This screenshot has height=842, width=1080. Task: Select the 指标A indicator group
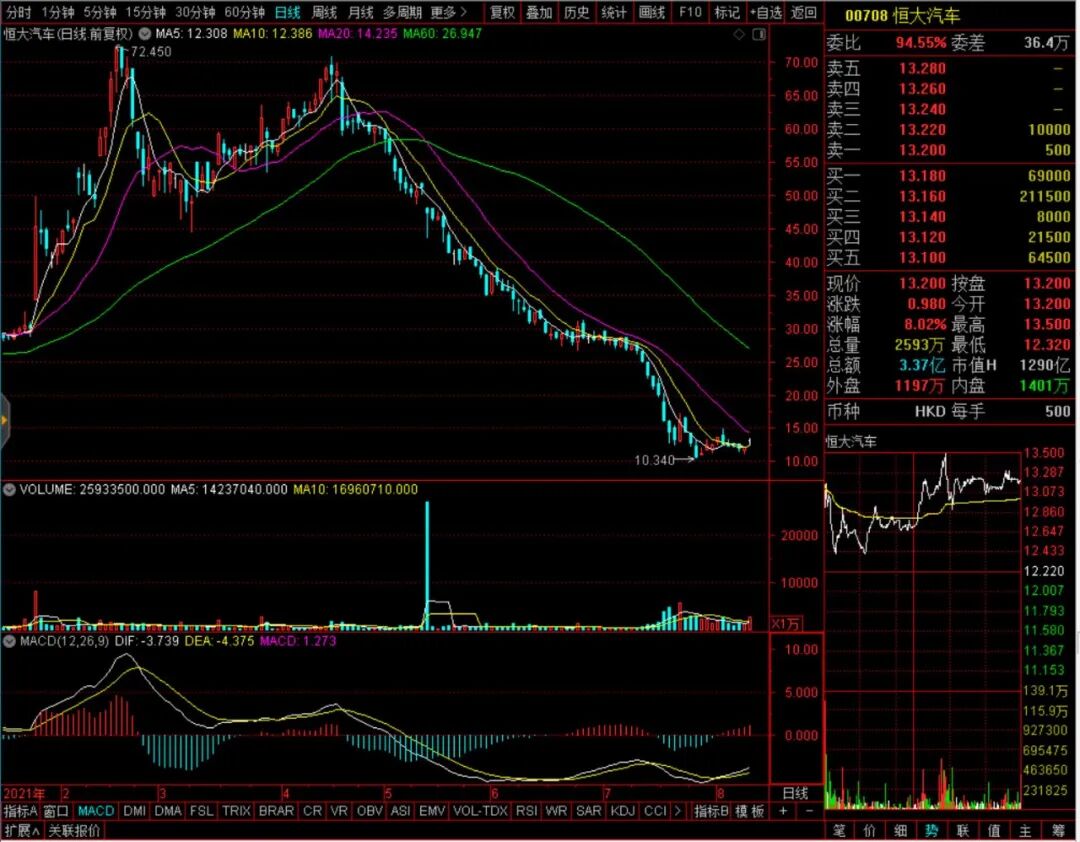coord(21,811)
